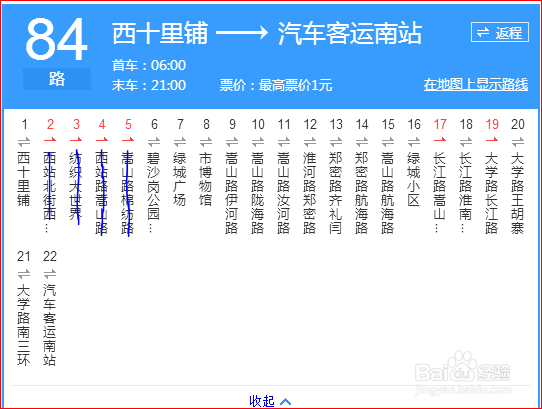Click the transfer arrows icon under stop 7
542x409 pixels.
coord(180,142)
